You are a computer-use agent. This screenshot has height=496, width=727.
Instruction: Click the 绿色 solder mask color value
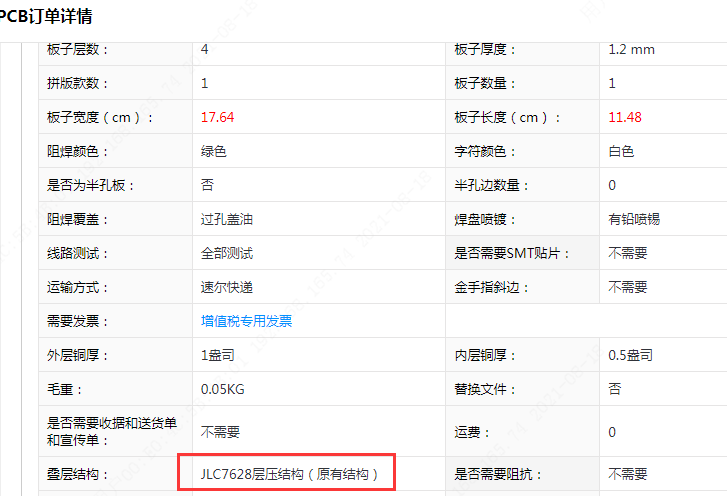[x=214, y=151]
